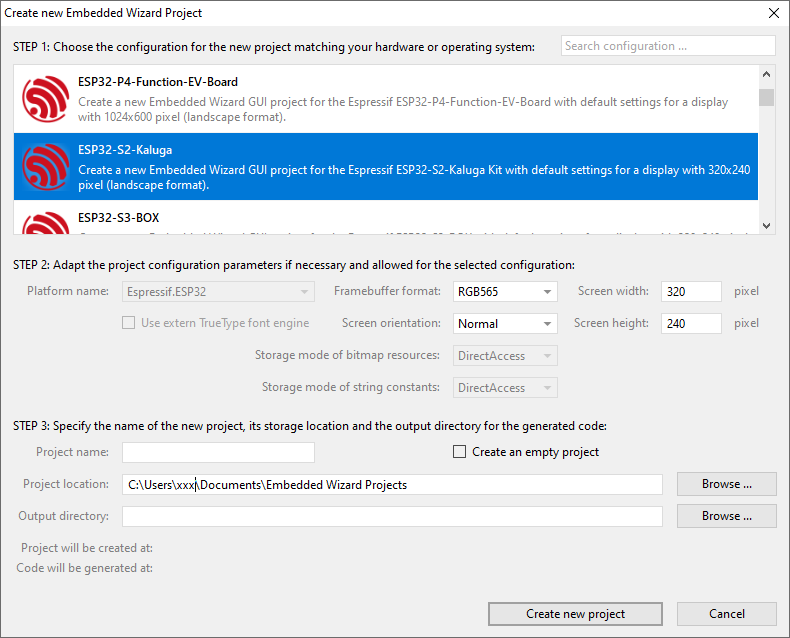Browse for the Project location folder

tap(726, 484)
